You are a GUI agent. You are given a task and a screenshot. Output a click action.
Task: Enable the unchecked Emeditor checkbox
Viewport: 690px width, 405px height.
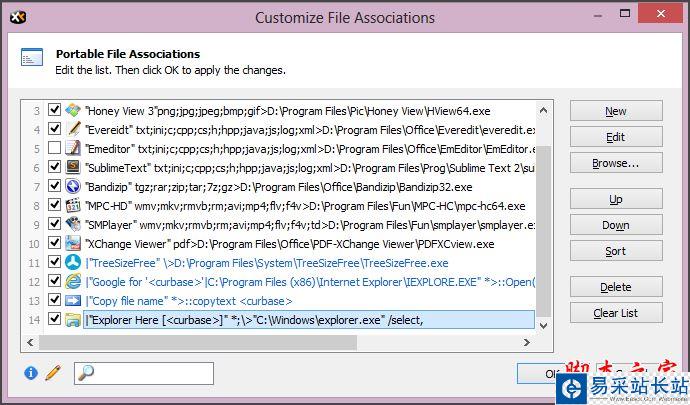click(54, 148)
